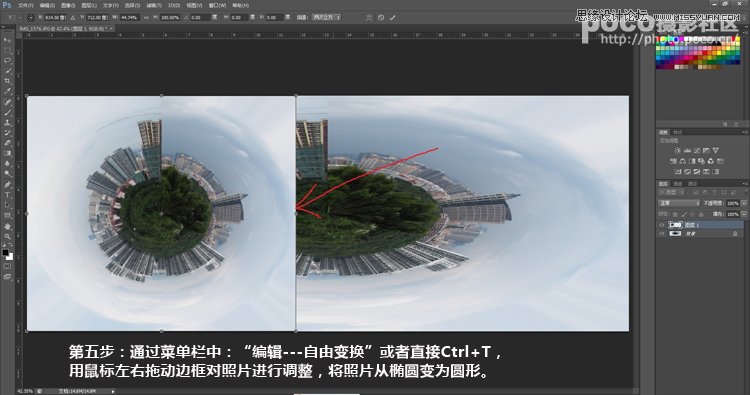Select the Dodge tool
Viewport: 750px width, 395px height.
click(7, 174)
